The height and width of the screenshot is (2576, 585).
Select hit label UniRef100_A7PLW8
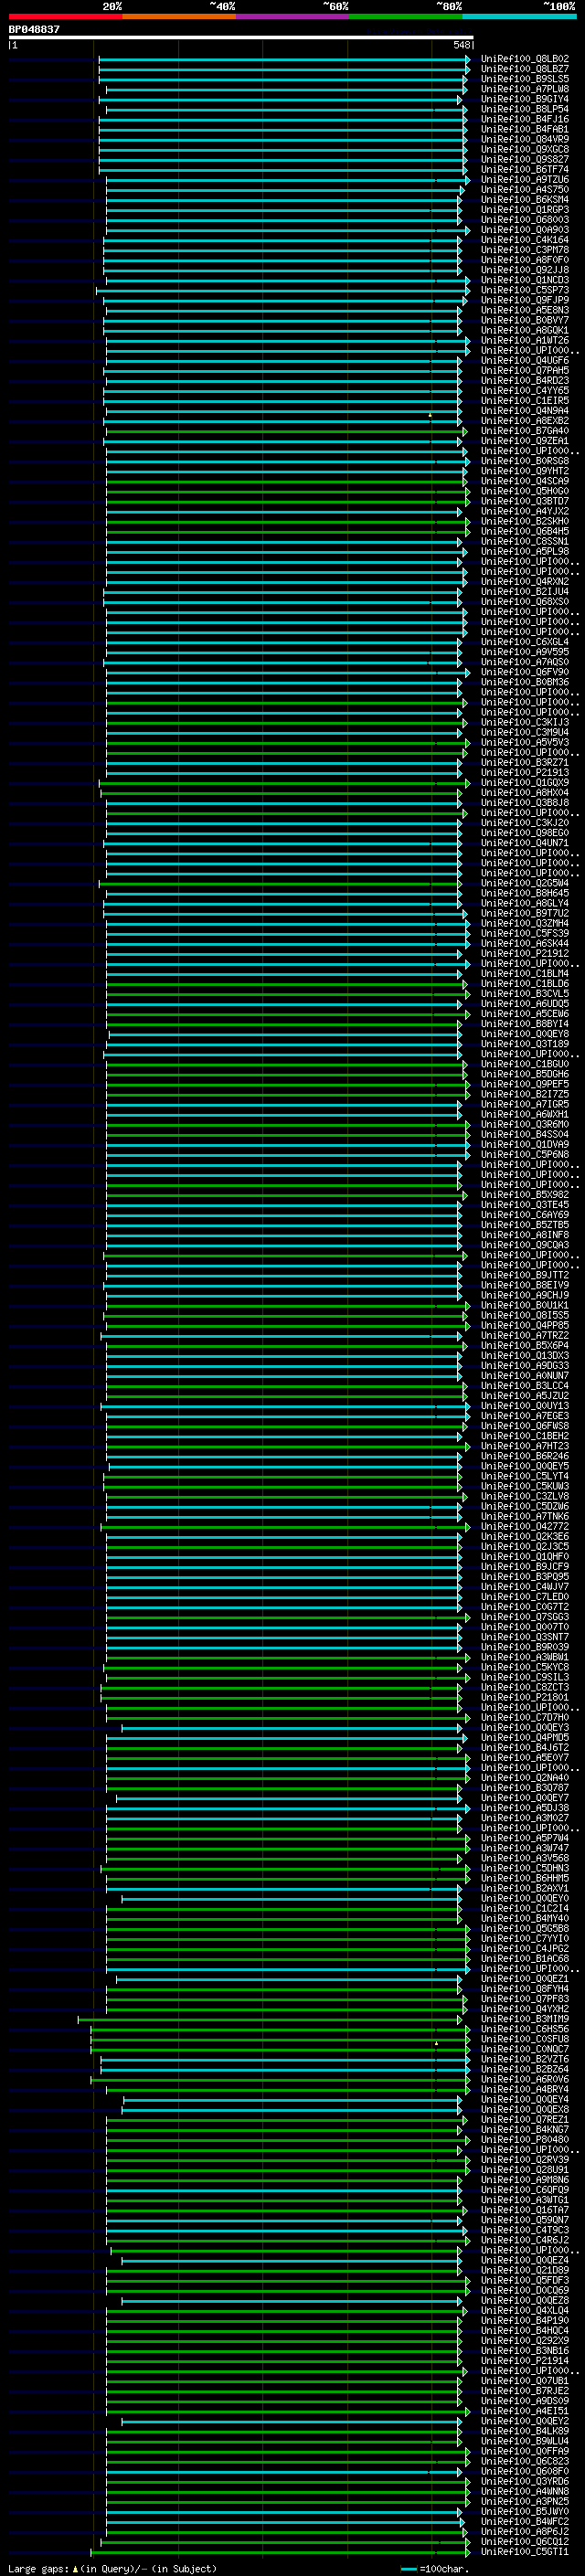(x=525, y=89)
